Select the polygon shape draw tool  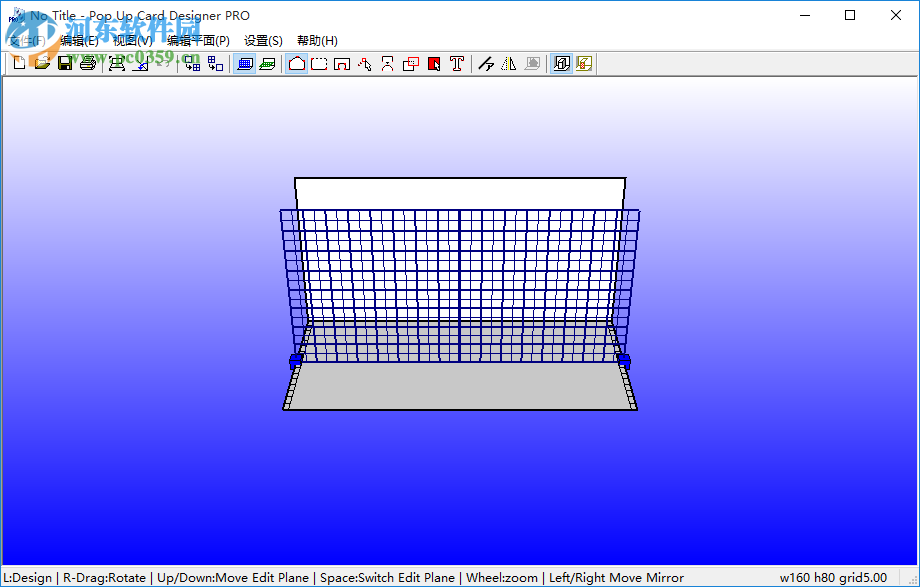(x=297, y=63)
